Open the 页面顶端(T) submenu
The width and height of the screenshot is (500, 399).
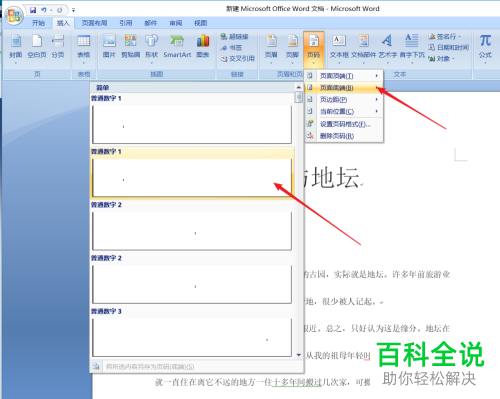344,76
